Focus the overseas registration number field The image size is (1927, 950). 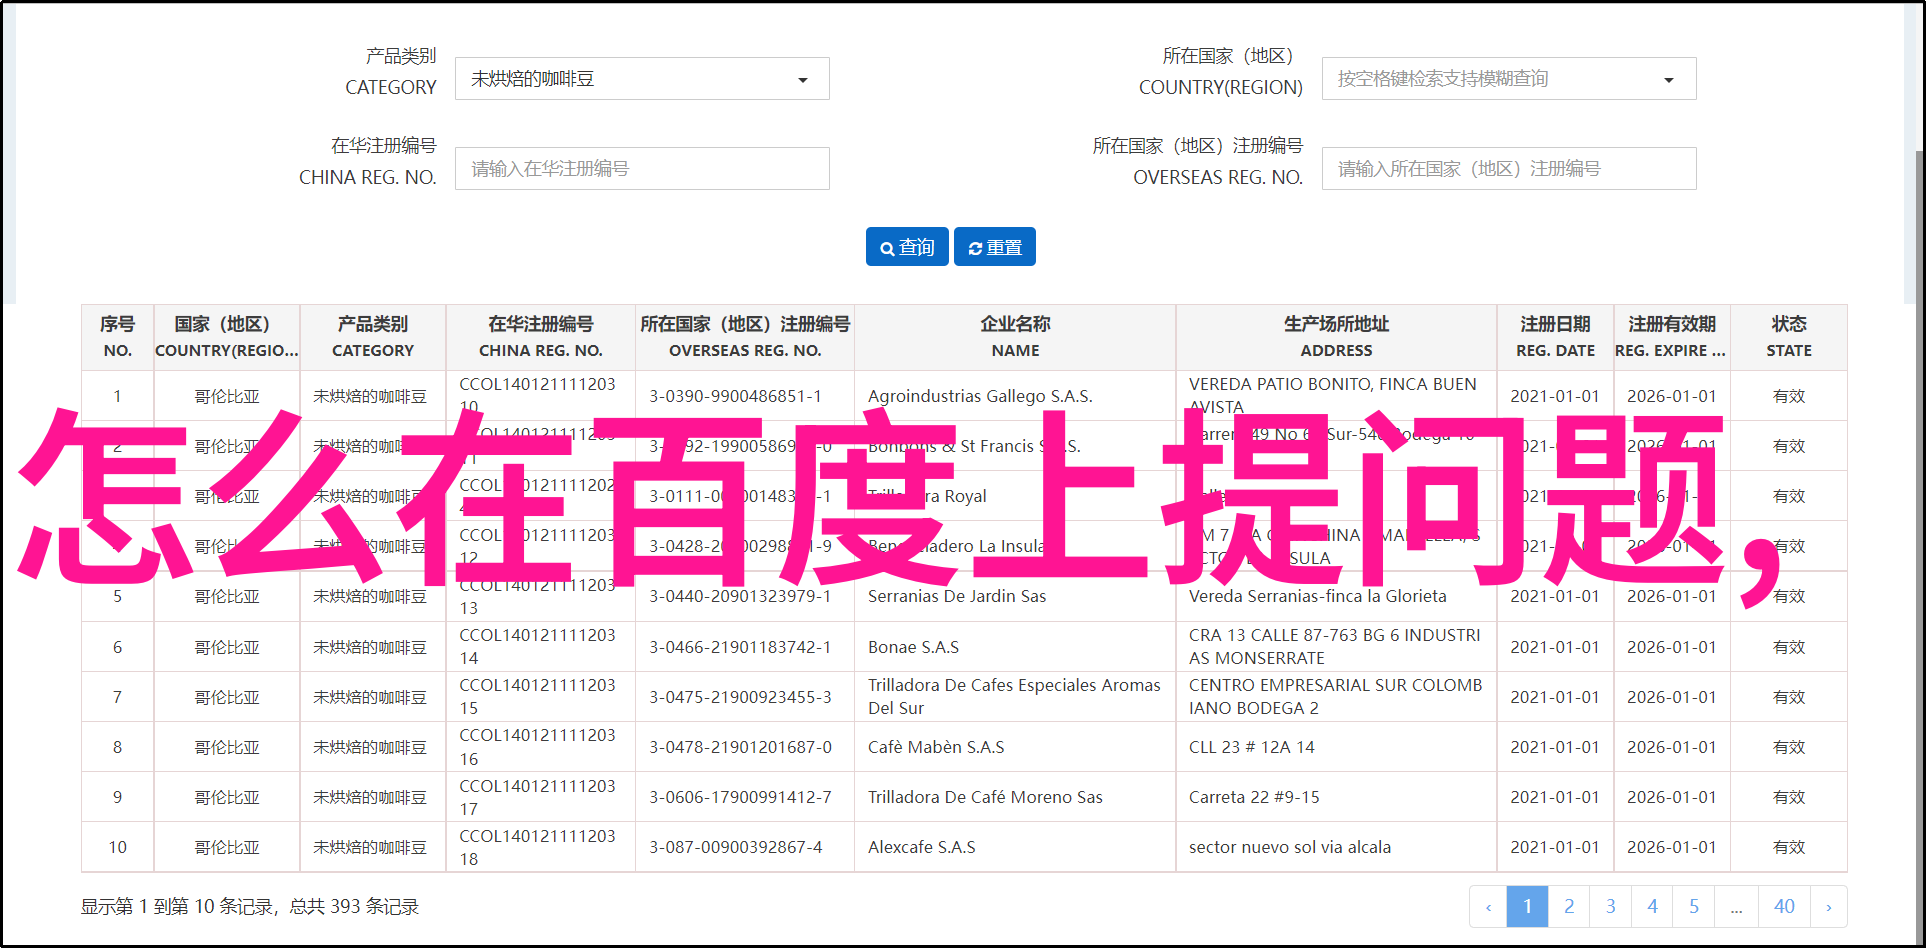coord(1509,169)
